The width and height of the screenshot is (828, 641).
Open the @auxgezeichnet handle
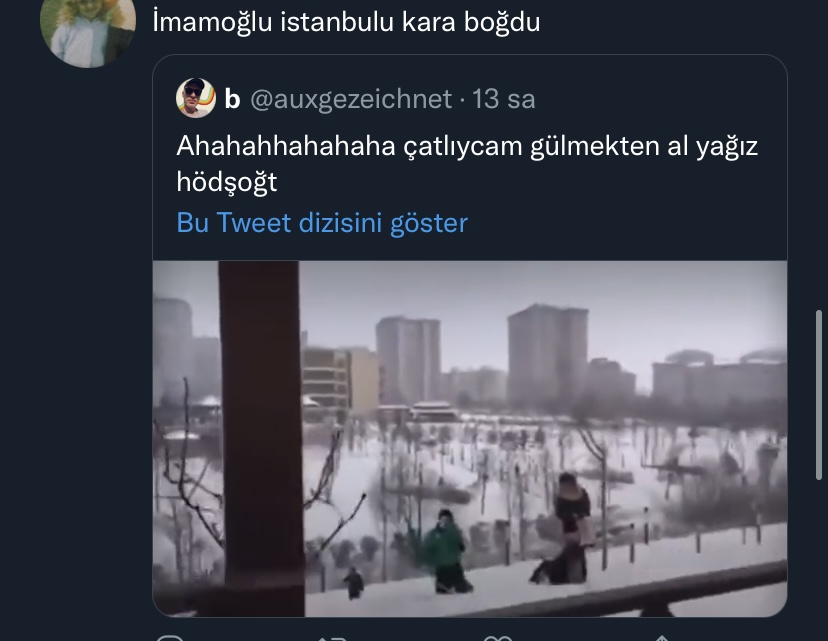[x=351, y=99]
